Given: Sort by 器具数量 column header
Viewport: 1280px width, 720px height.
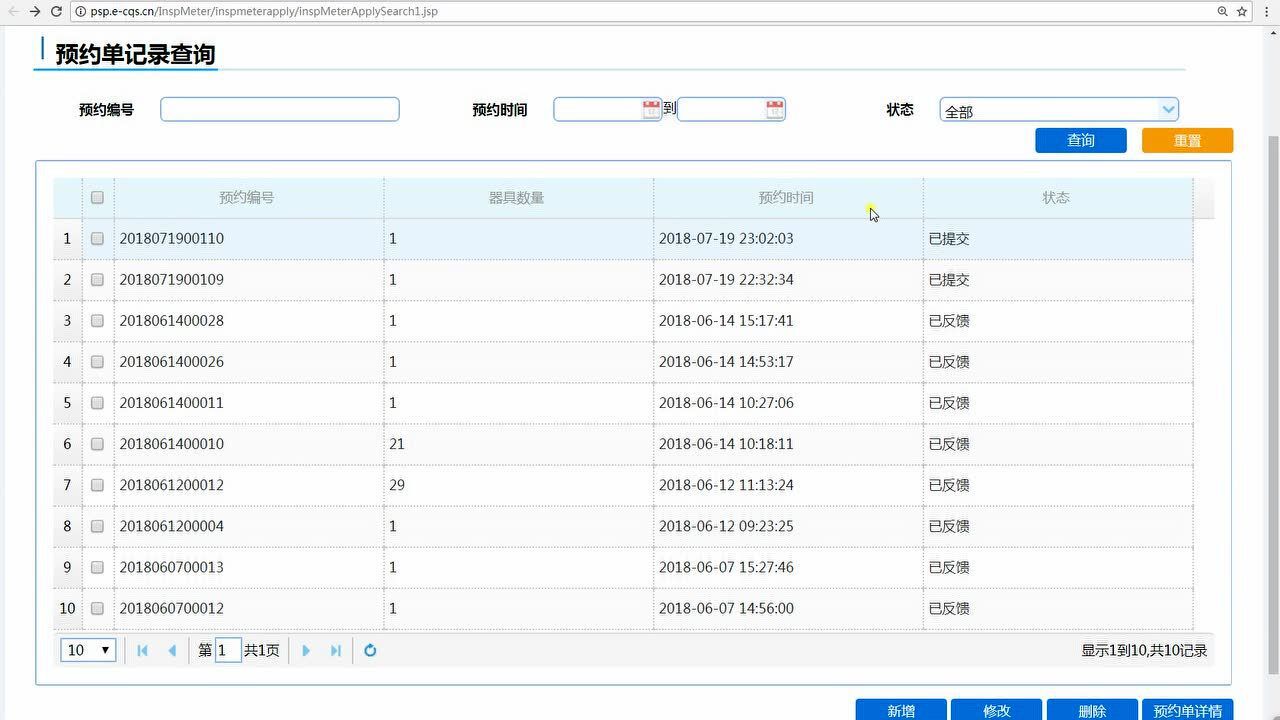Looking at the screenshot, I should click(x=517, y=197).
